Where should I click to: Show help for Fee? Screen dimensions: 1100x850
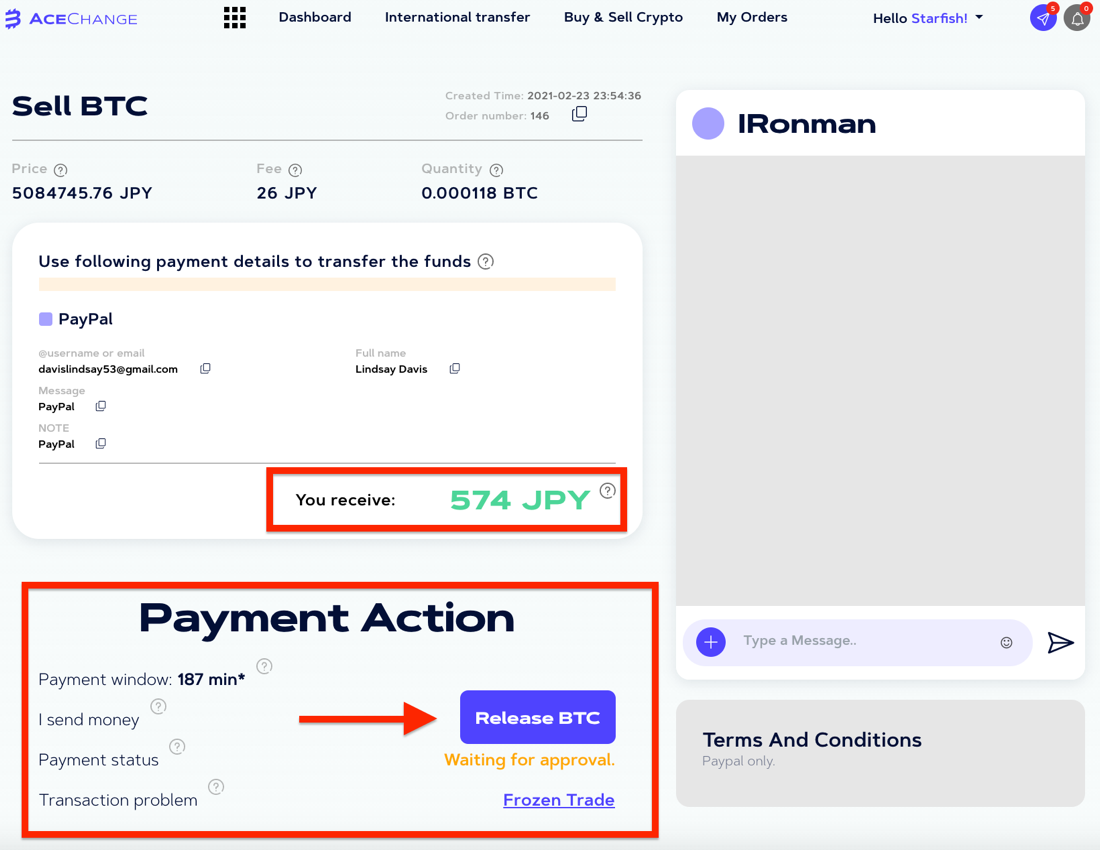pyautogui.click(x=295, y=170)
